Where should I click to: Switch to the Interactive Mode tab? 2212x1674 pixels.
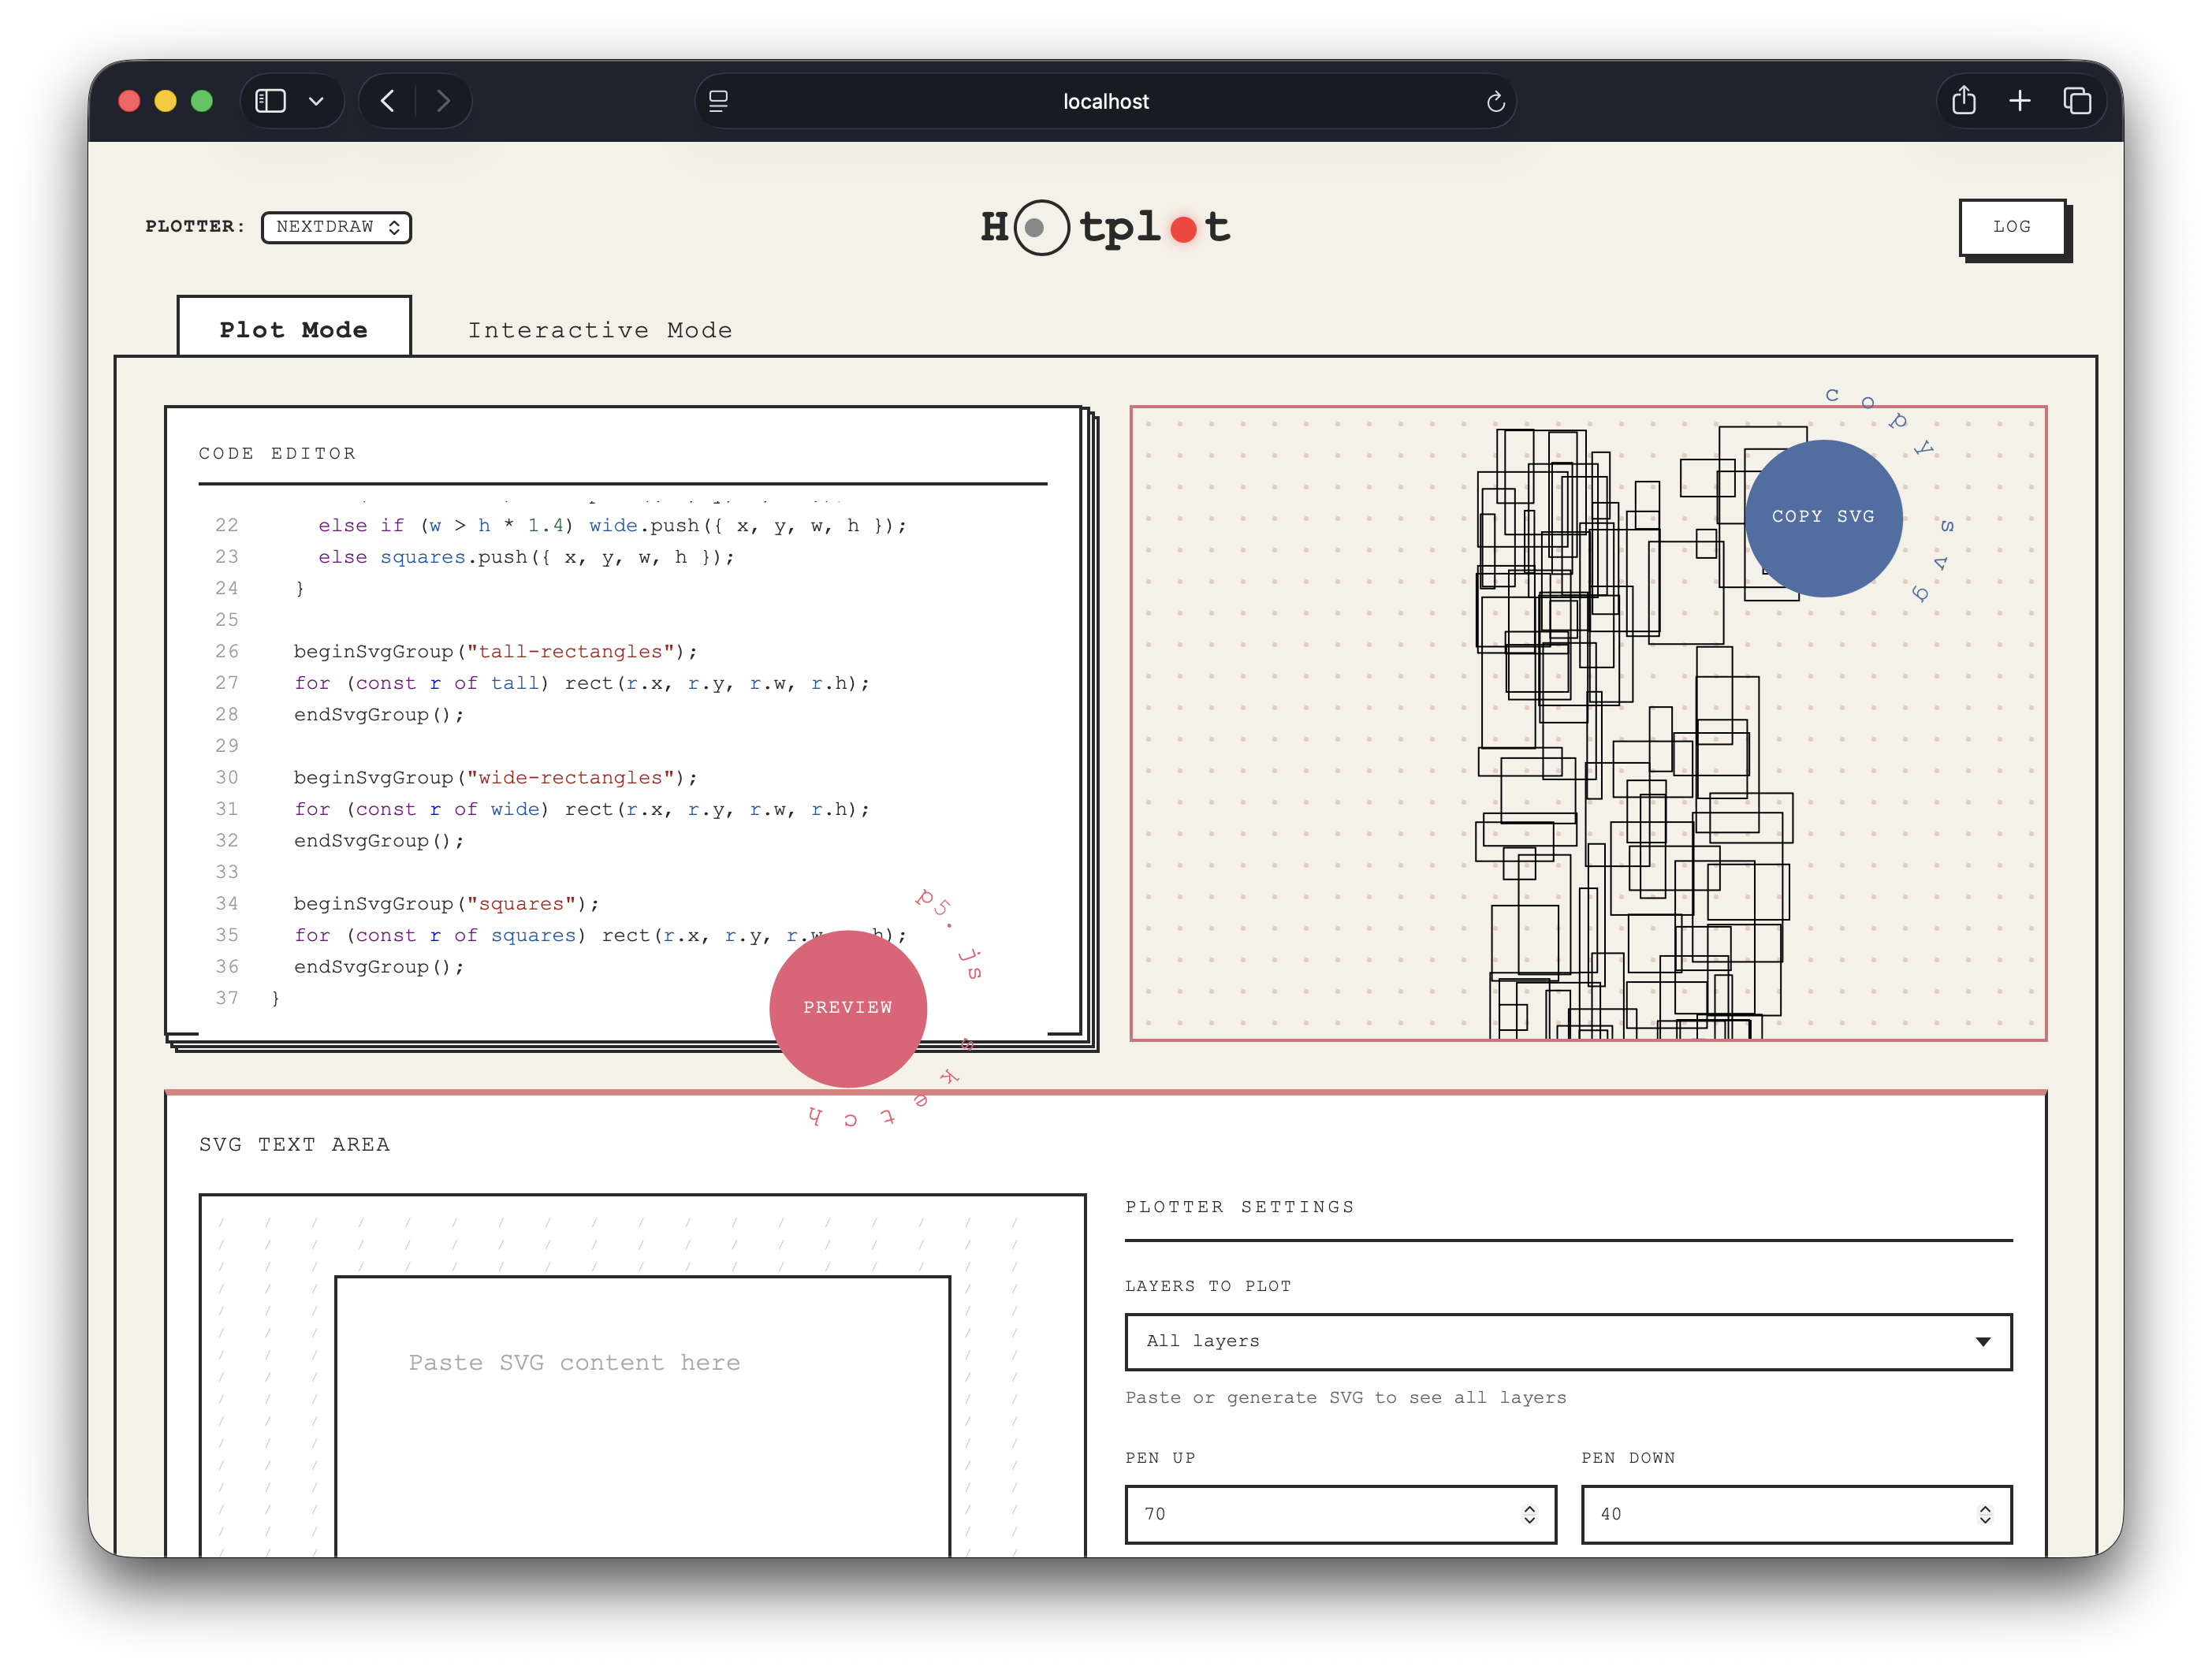tap(600, 330)
